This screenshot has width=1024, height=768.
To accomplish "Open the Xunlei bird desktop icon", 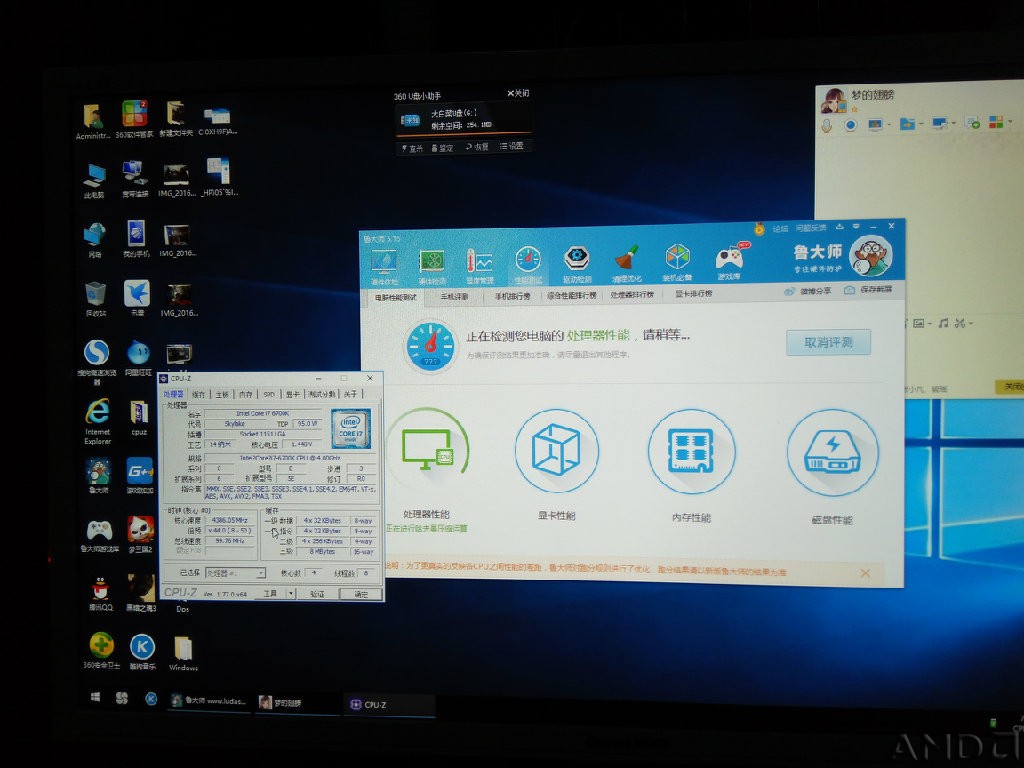I will (x=137, y=298).
